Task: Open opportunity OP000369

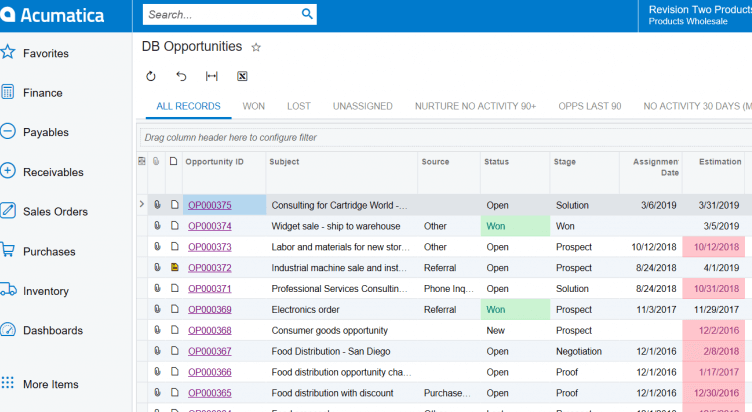Action: point(210,309)
